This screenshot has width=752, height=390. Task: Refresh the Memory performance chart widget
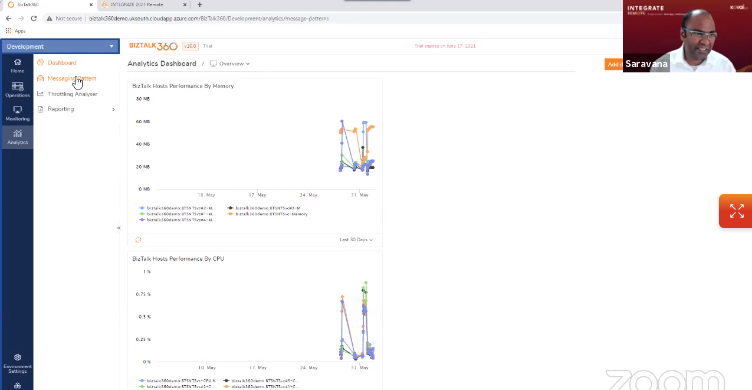138,240
